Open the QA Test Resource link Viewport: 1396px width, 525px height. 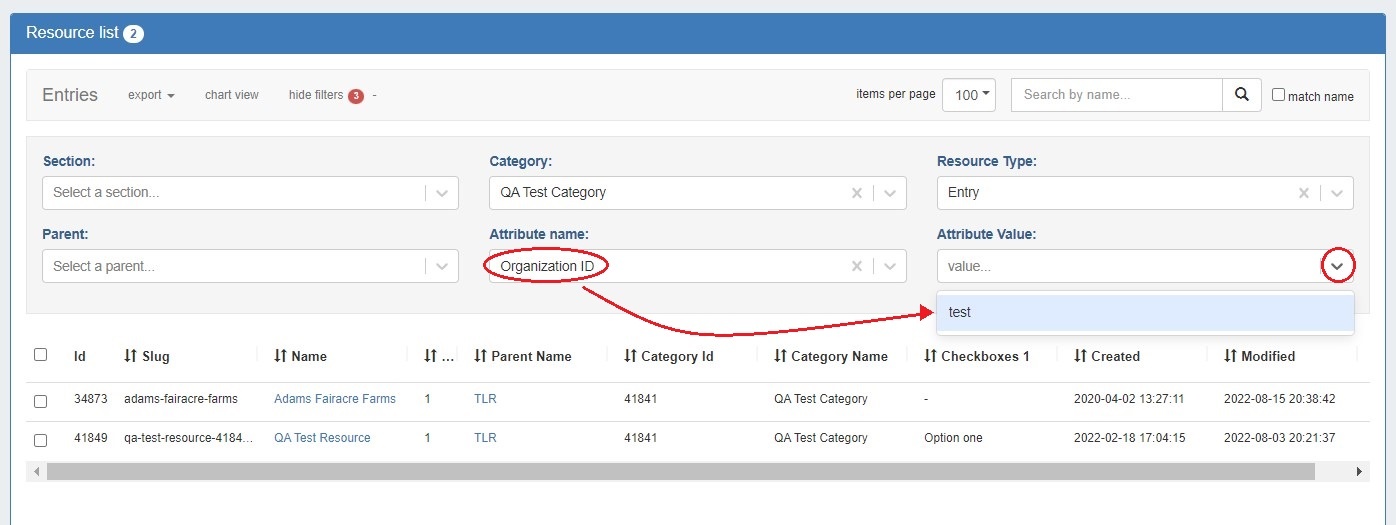pos(322,438)
